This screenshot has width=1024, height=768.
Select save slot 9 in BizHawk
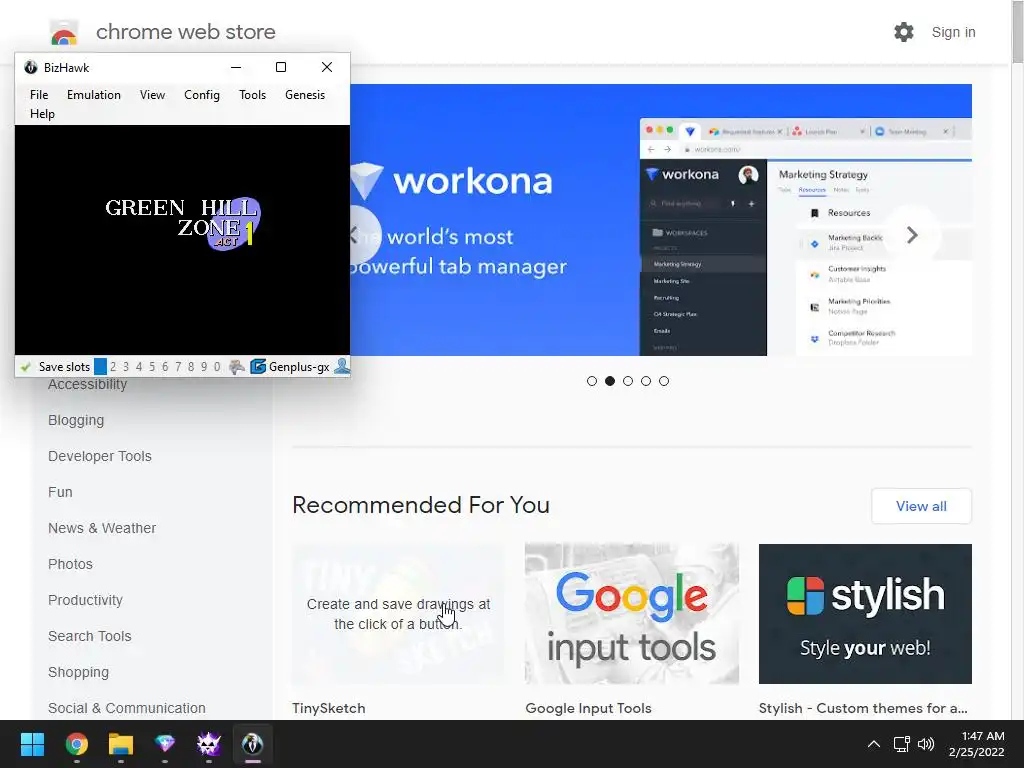204,367
